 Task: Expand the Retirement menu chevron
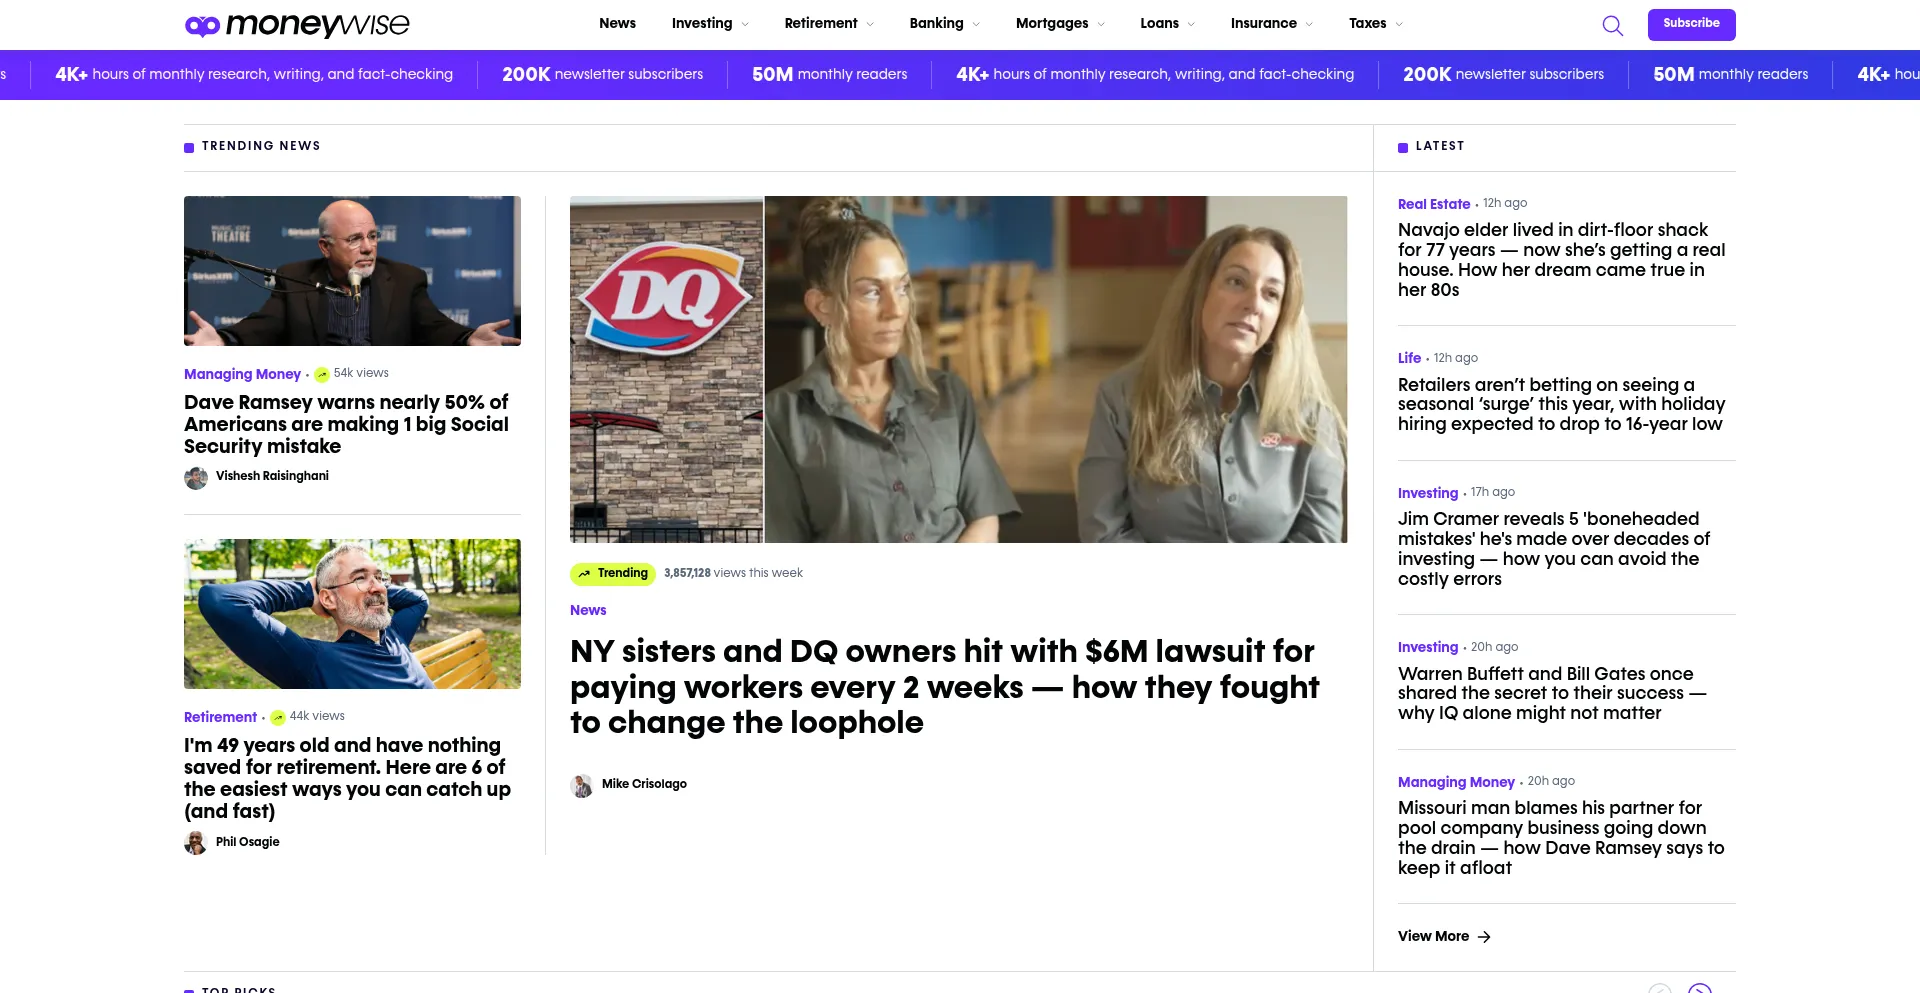870,25
